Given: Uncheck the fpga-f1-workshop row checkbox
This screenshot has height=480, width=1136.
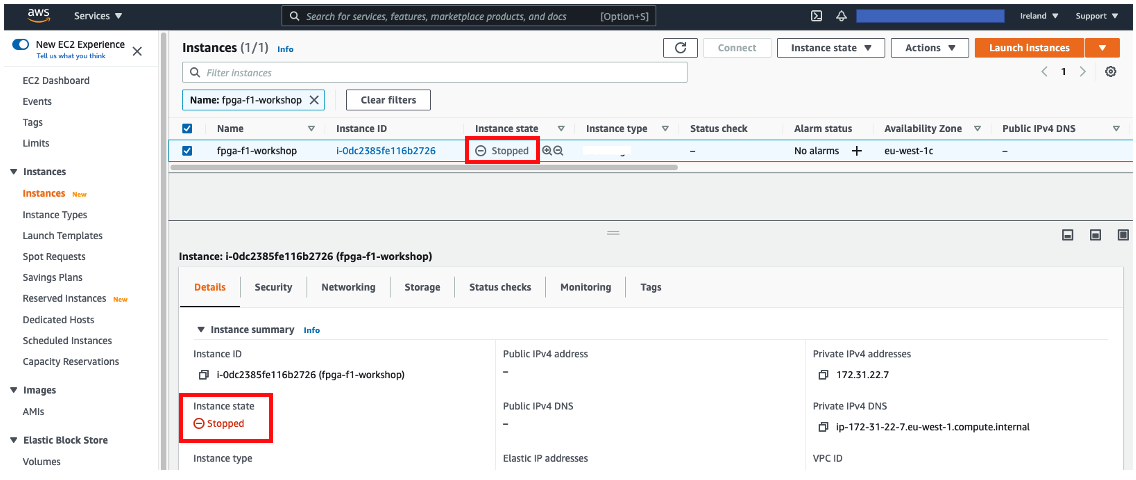Looking at the screenshot, I should pyautogui.click(x=187, y=151).
